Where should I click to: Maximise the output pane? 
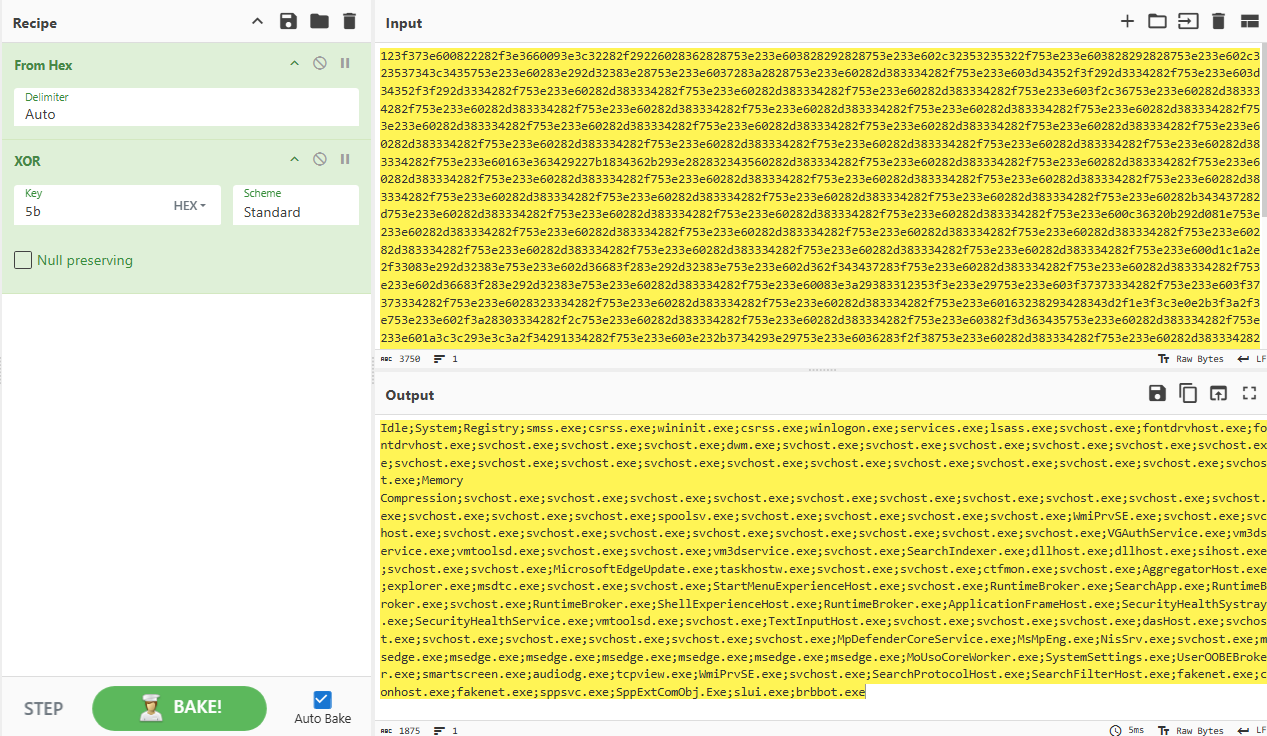pyautogui.click(x=1249, y=394)
